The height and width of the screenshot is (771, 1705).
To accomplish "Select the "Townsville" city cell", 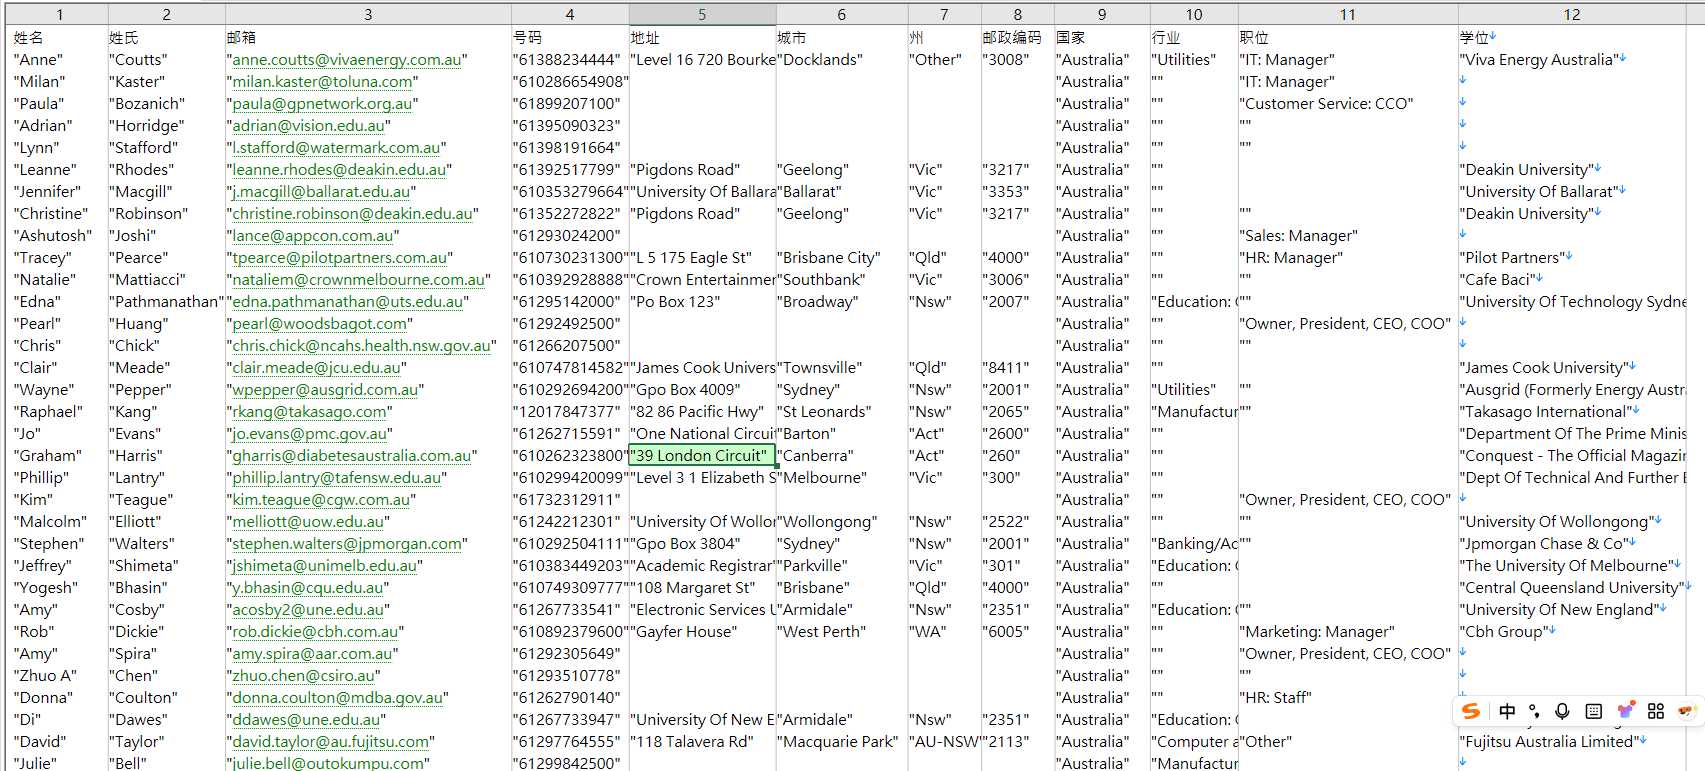I will pyautogui.click(x=842, y=368).
